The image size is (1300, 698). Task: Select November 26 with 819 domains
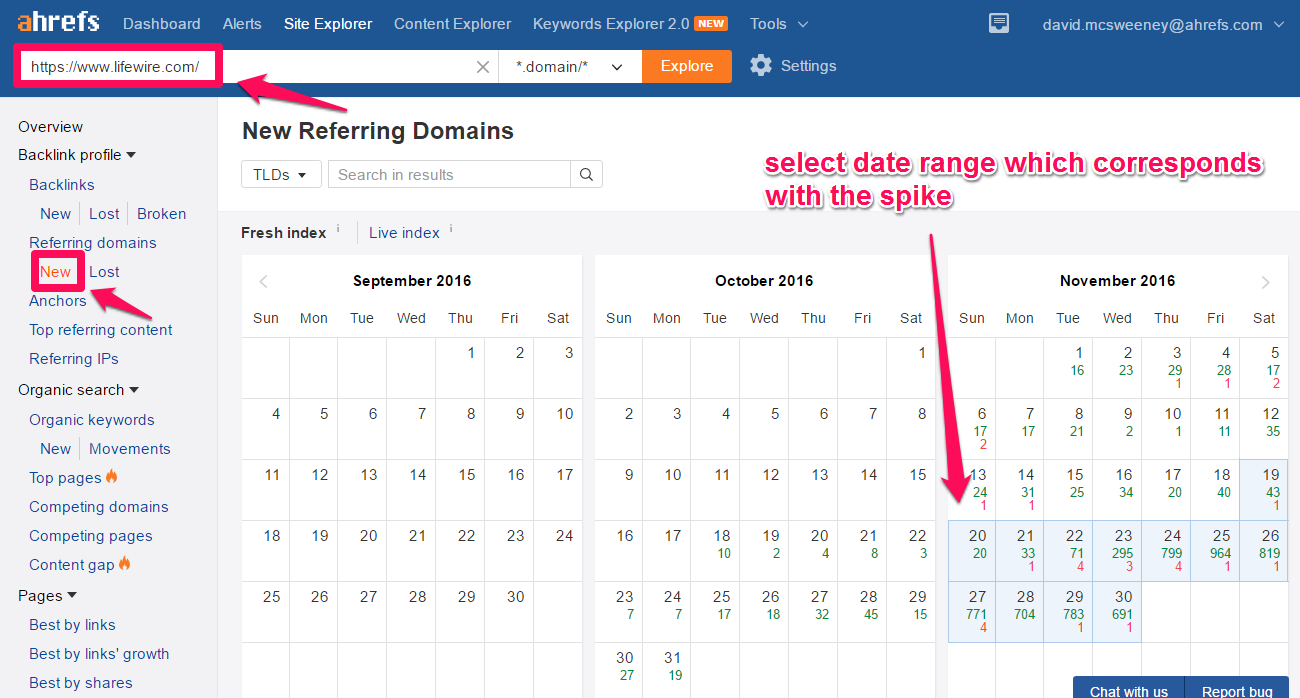tap(1264, 551)
